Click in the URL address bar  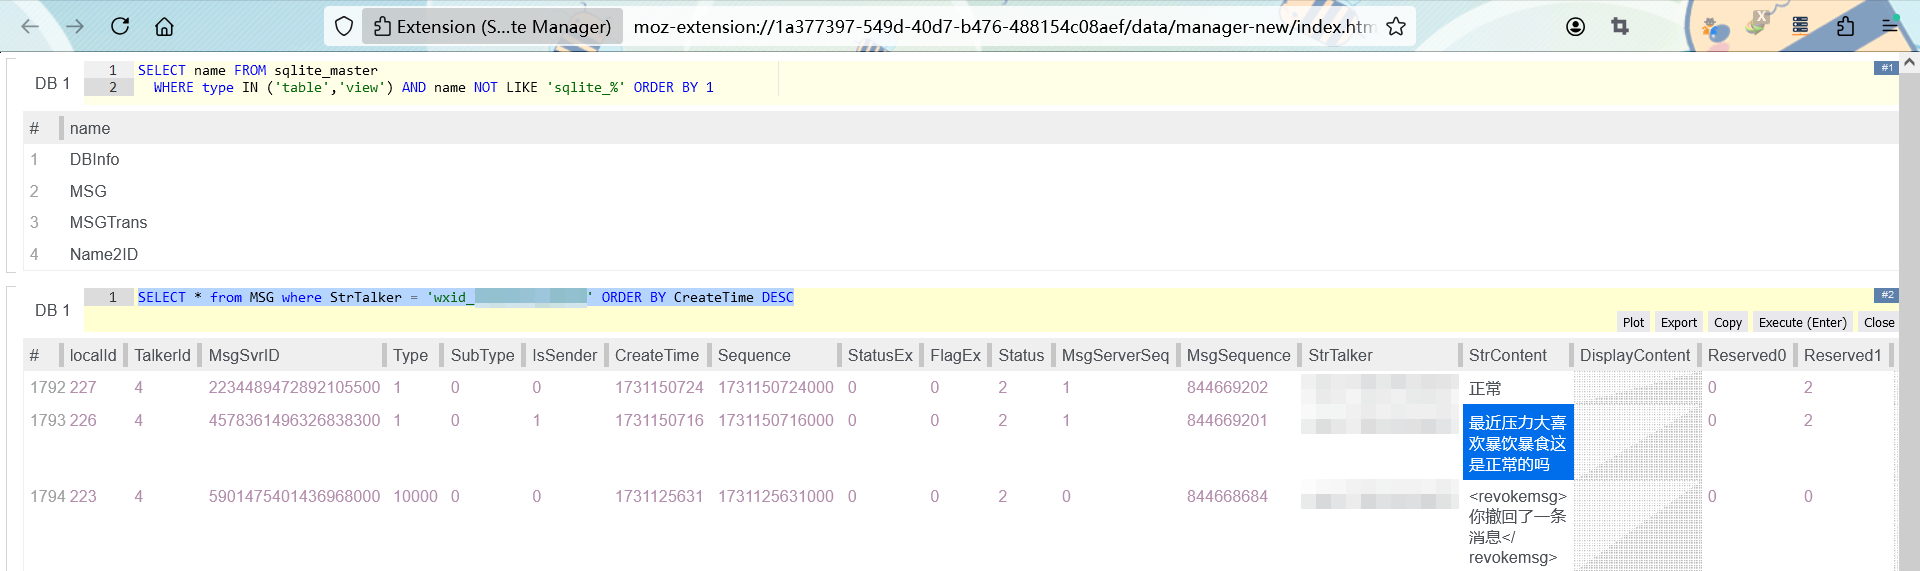point(1000,26)
